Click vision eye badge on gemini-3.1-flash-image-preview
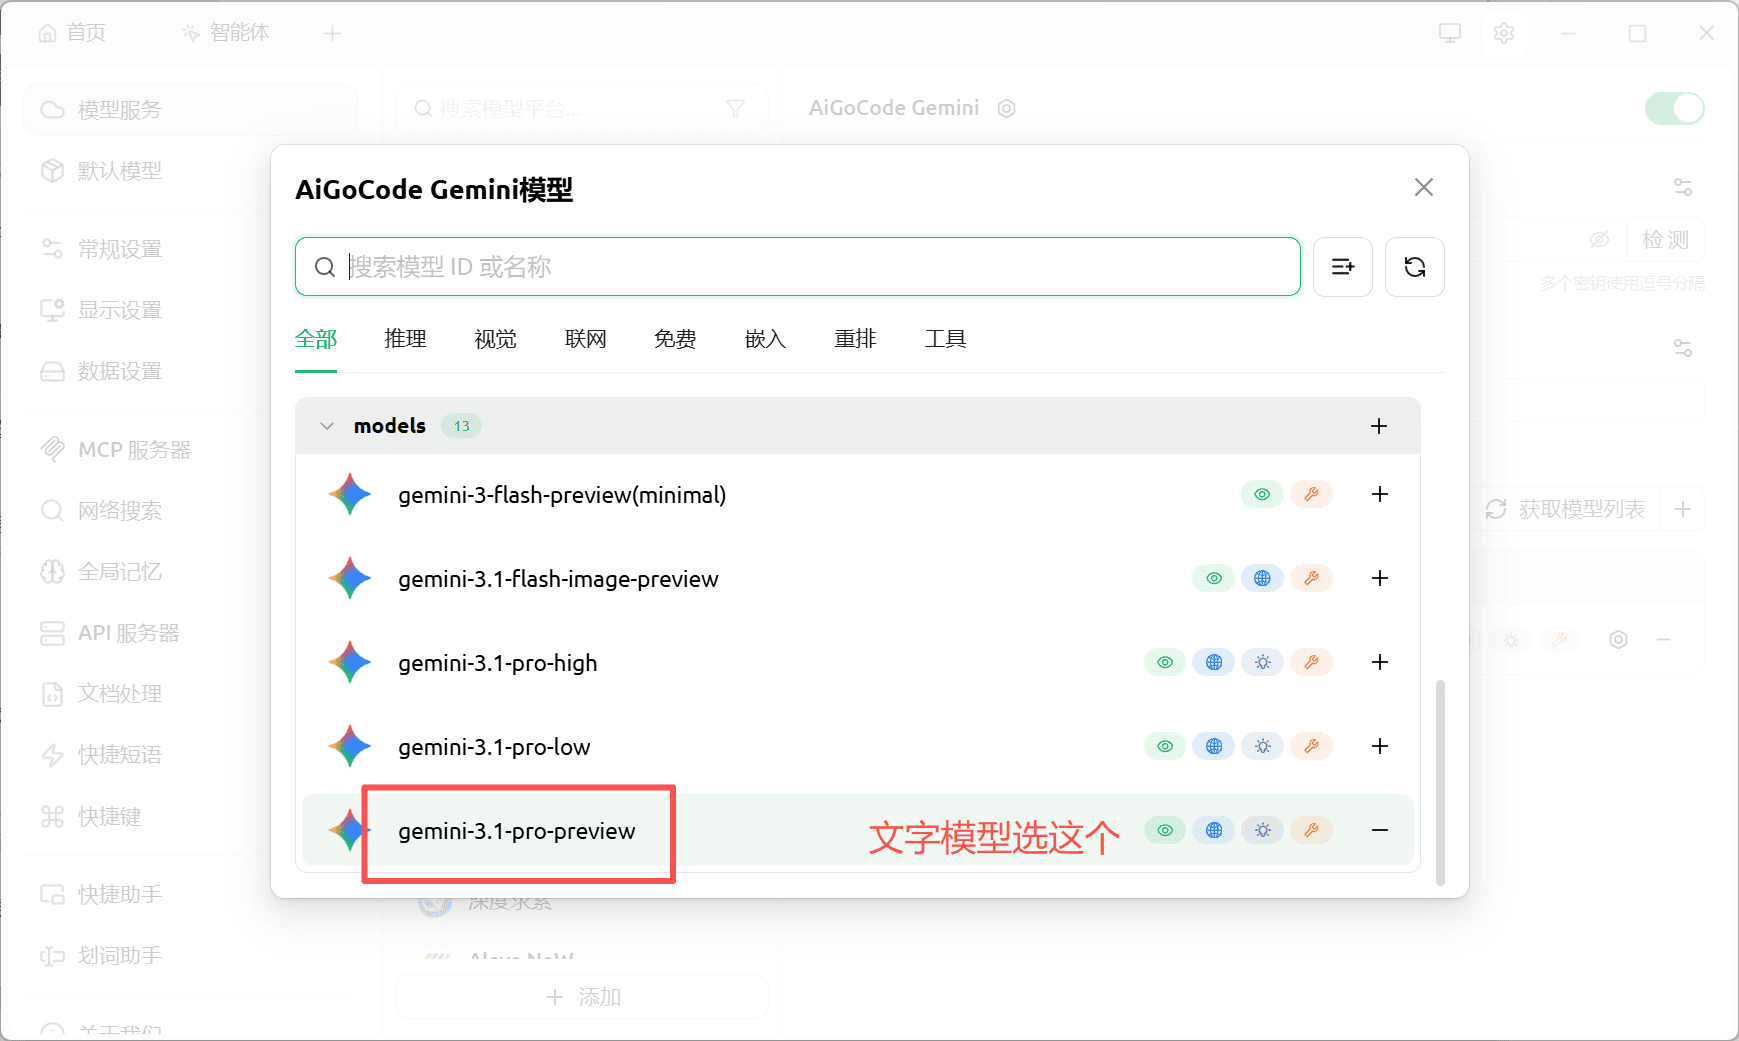This screenshot has width=1739, height=1041. pos(1214,578)
